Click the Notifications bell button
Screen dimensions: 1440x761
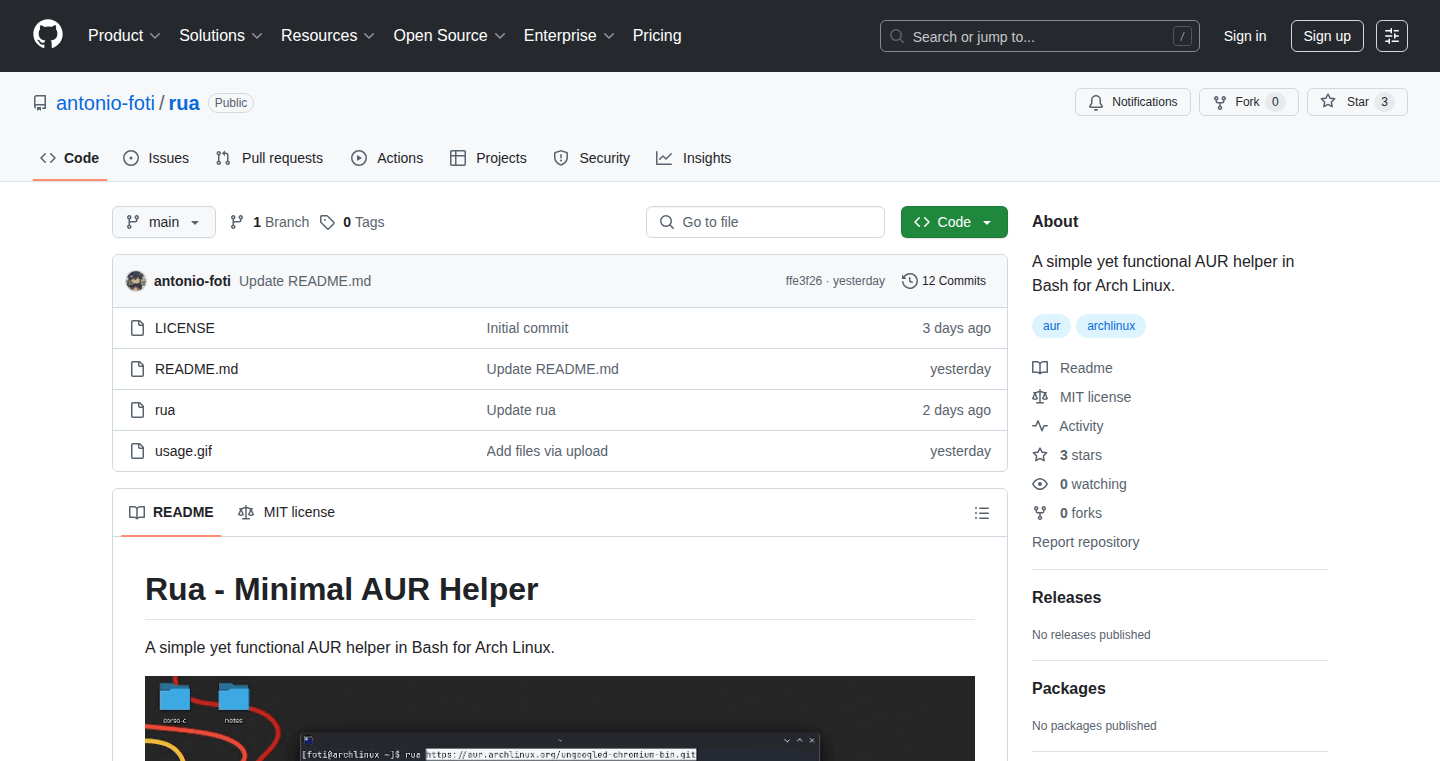tap(1133, 102)
